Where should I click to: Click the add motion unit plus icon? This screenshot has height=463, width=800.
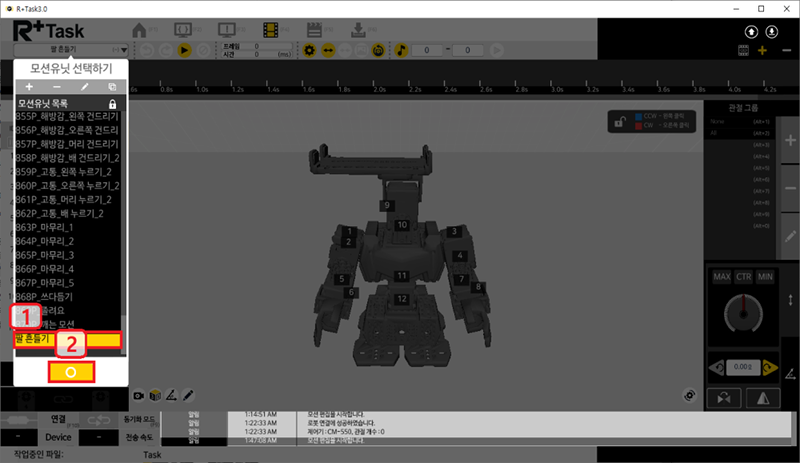(29, 88)
